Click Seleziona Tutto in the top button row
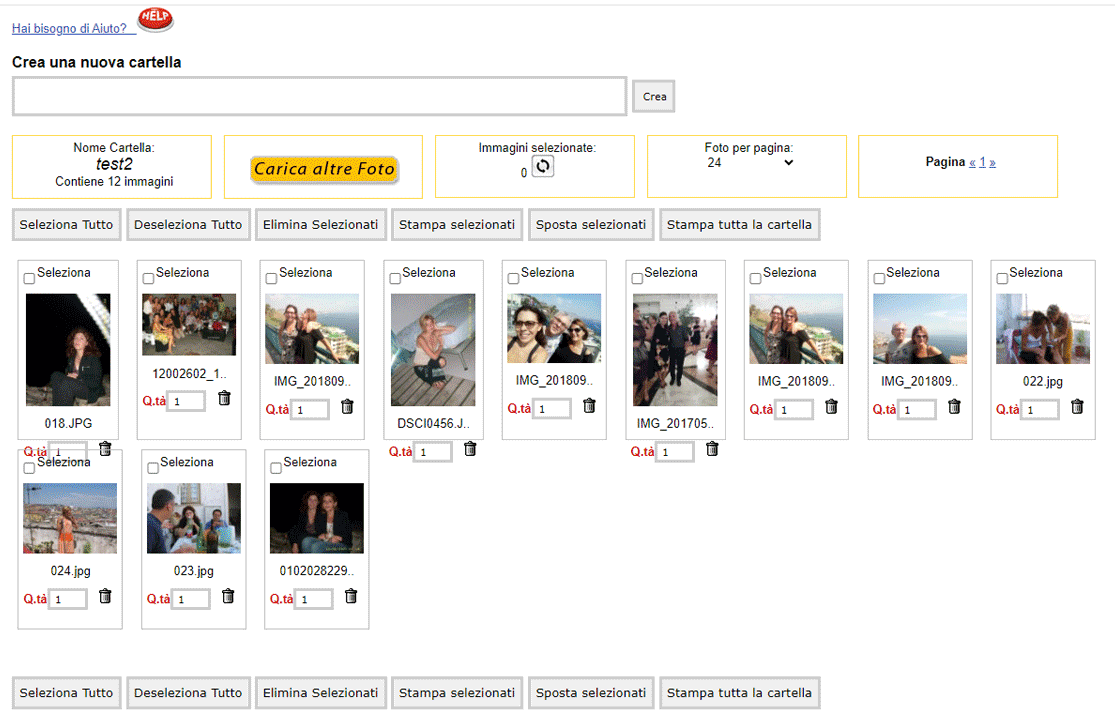1115x725 pixels. pos(67,225)
